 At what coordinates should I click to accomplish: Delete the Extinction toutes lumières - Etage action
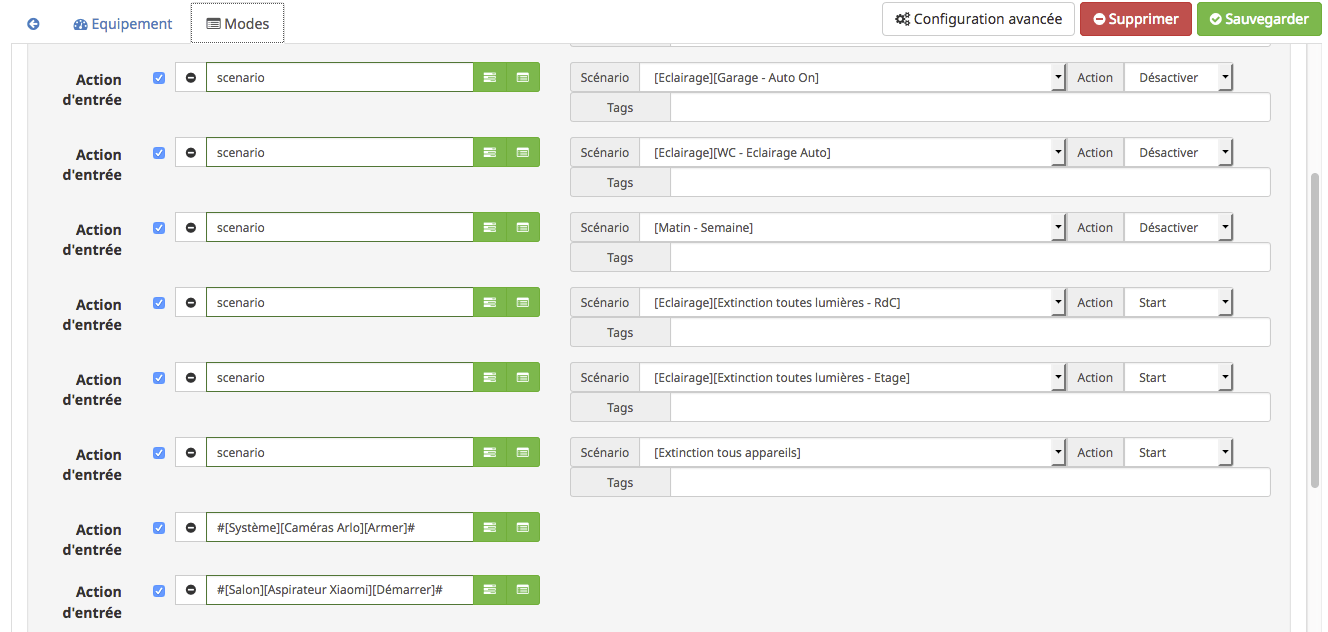pyautogui.click(x=191, y=377)
